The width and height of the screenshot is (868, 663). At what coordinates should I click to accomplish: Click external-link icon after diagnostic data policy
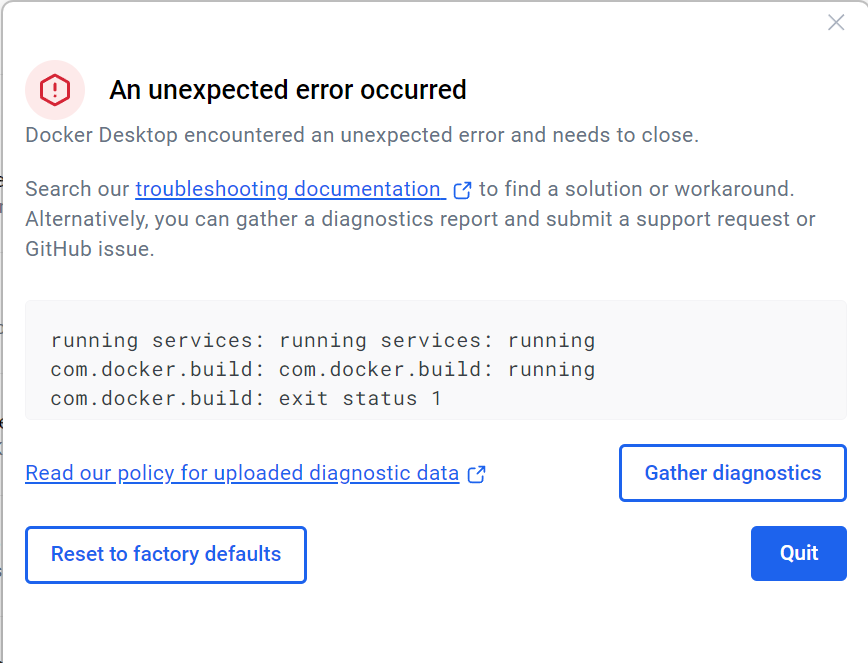click(477, 474)
